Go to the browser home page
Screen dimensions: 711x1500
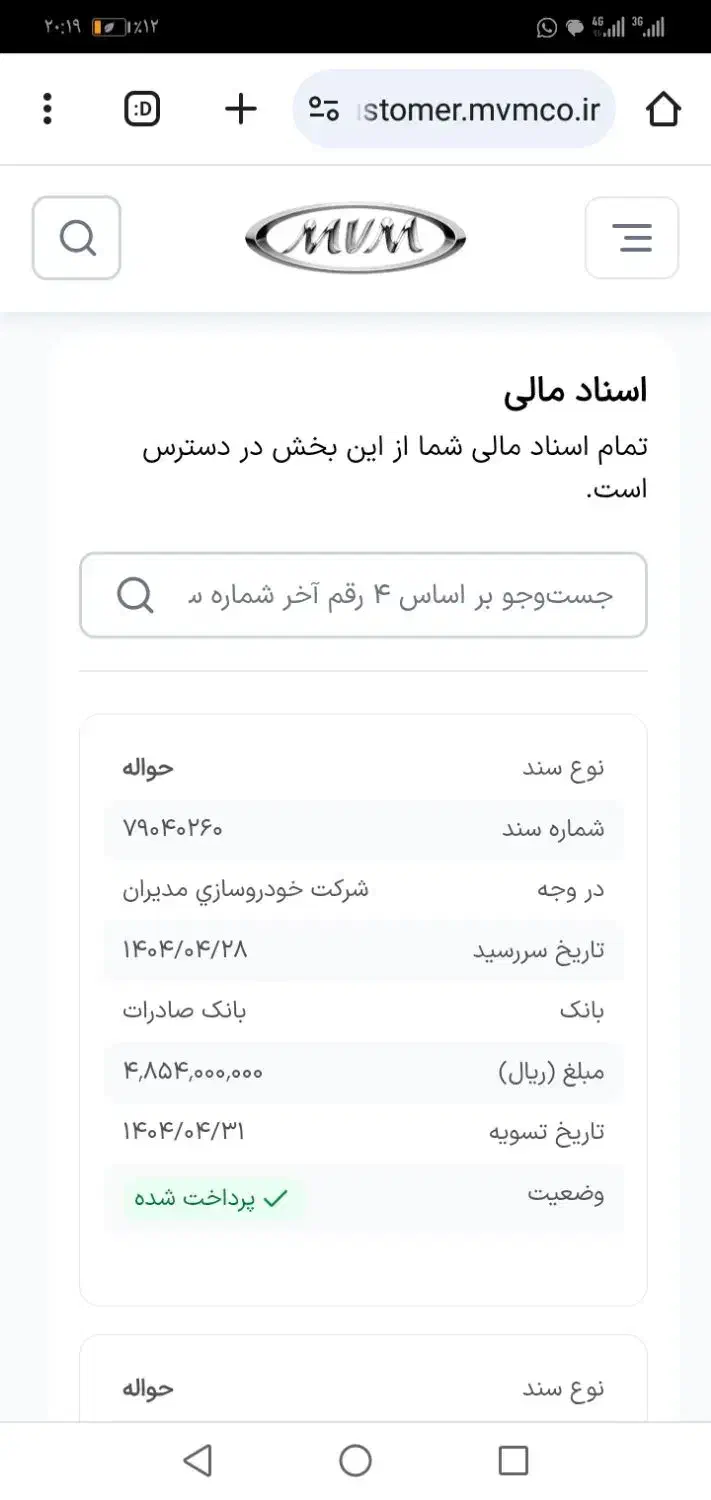click(663, 109)
